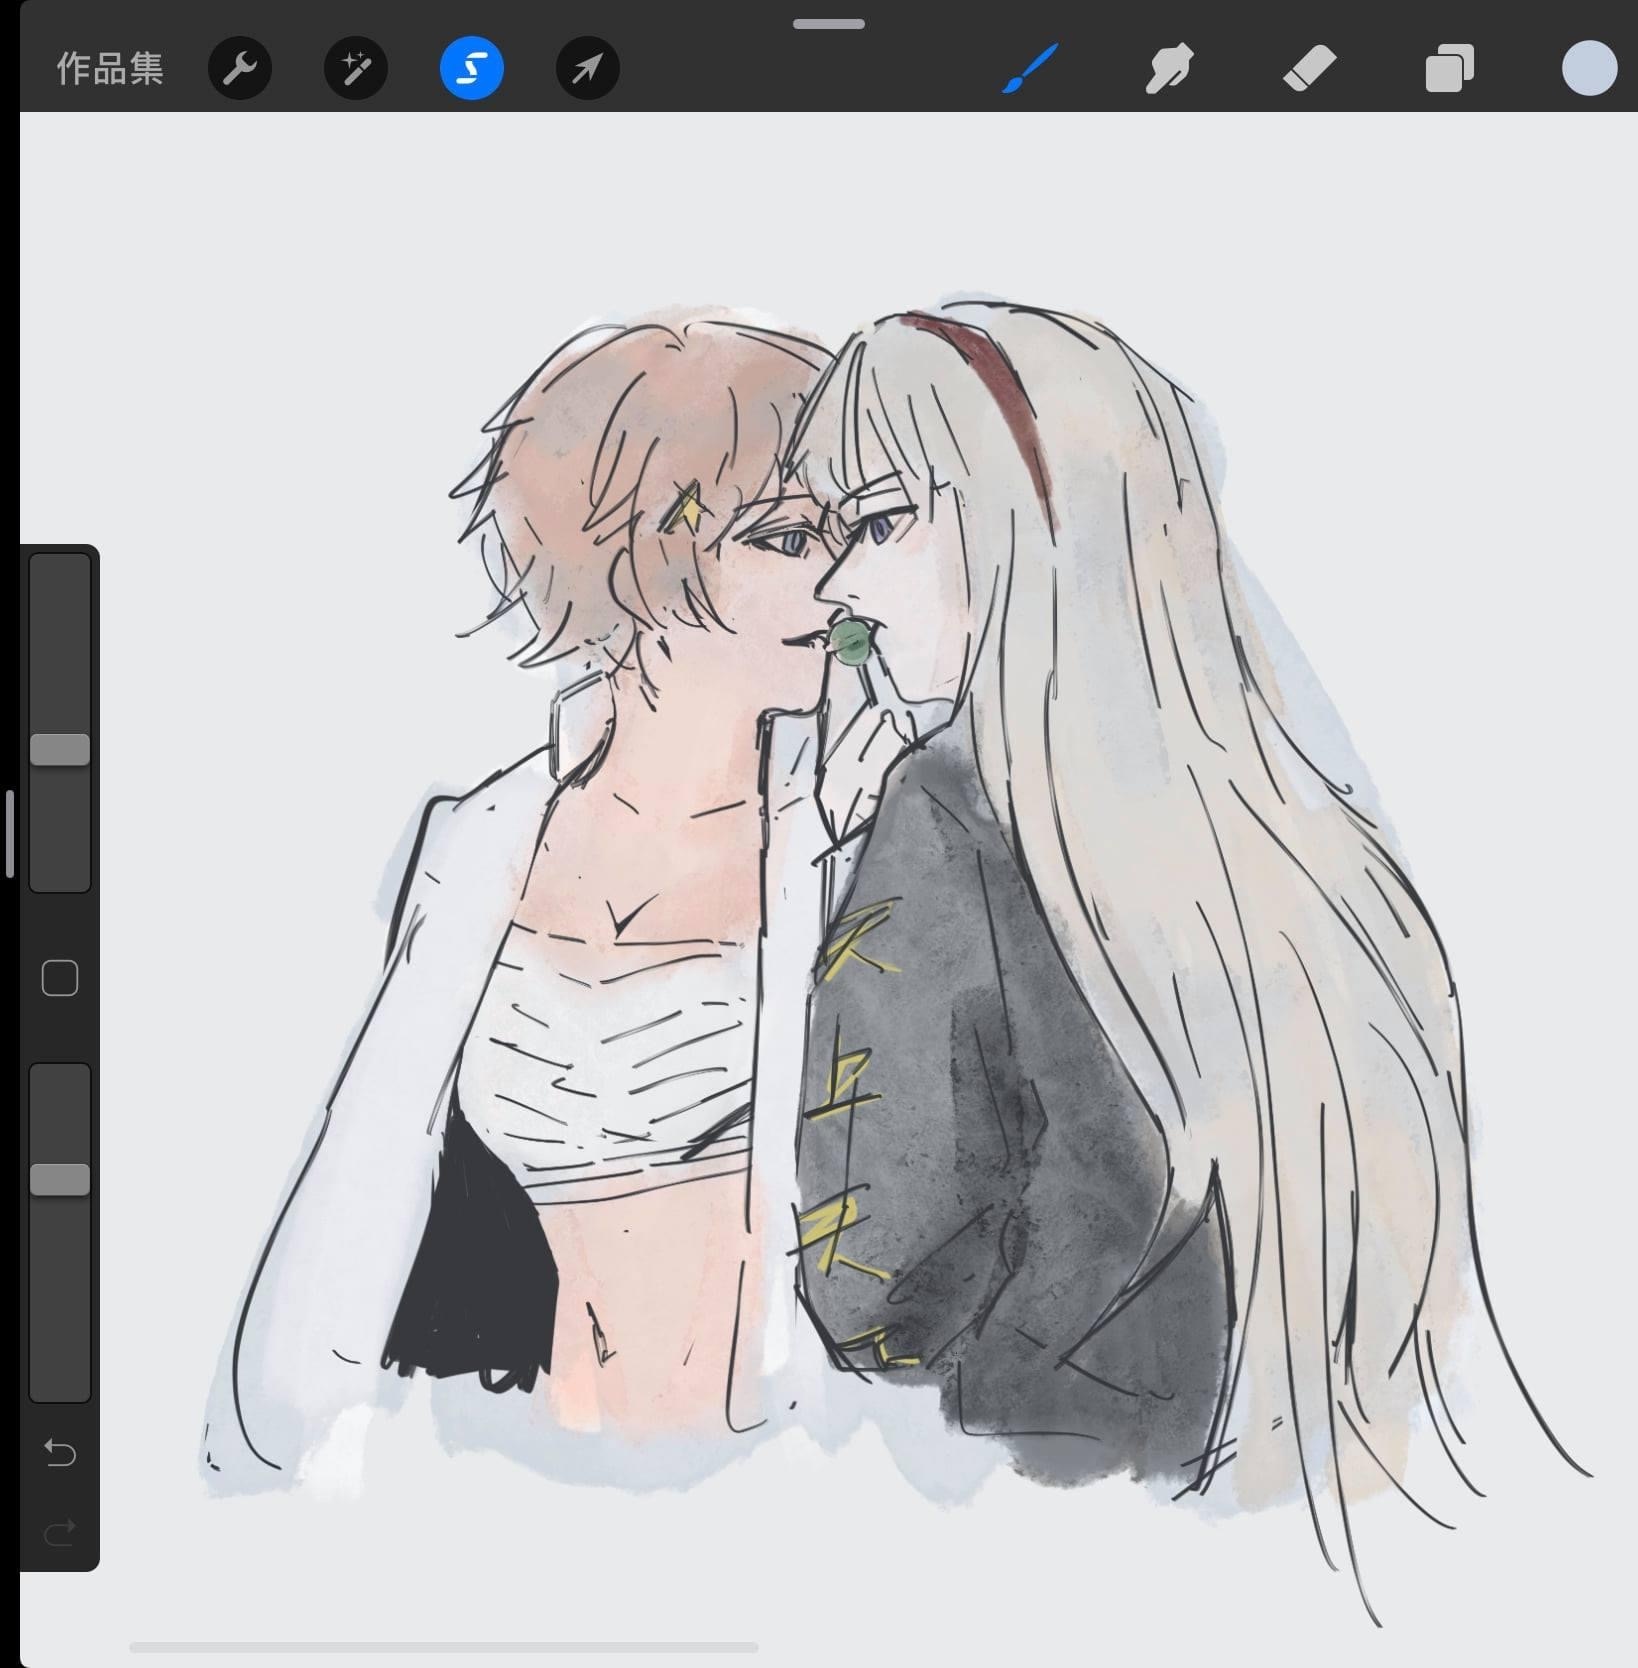Click the green lollipop in the drawing

(x=853, y=642)
